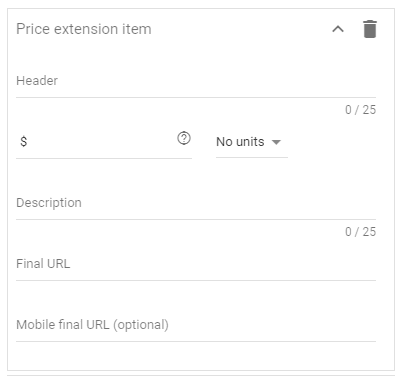Open the No units dropdown
The height and width of the screenshot is (376, 406).
tap(252, 142)
